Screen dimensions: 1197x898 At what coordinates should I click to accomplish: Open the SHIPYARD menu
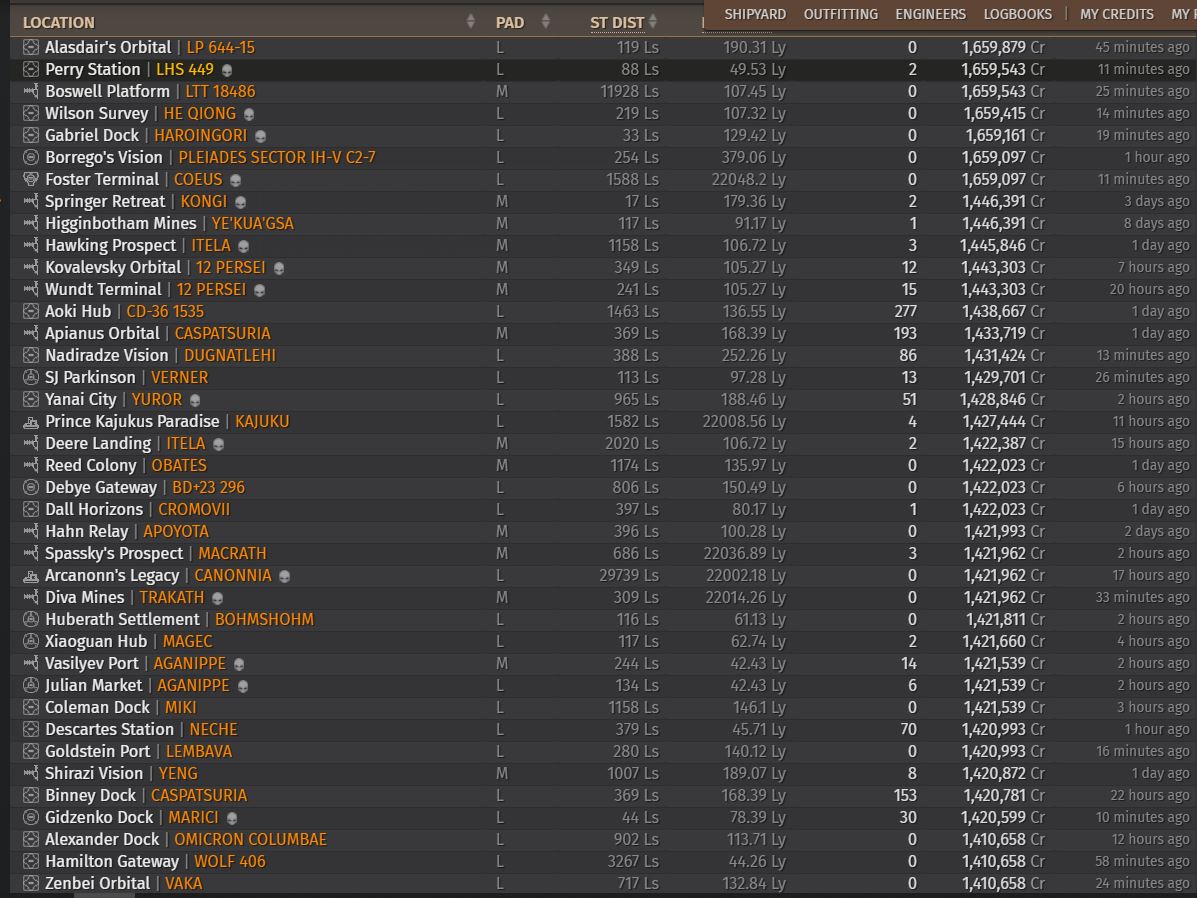coord(755,14)
